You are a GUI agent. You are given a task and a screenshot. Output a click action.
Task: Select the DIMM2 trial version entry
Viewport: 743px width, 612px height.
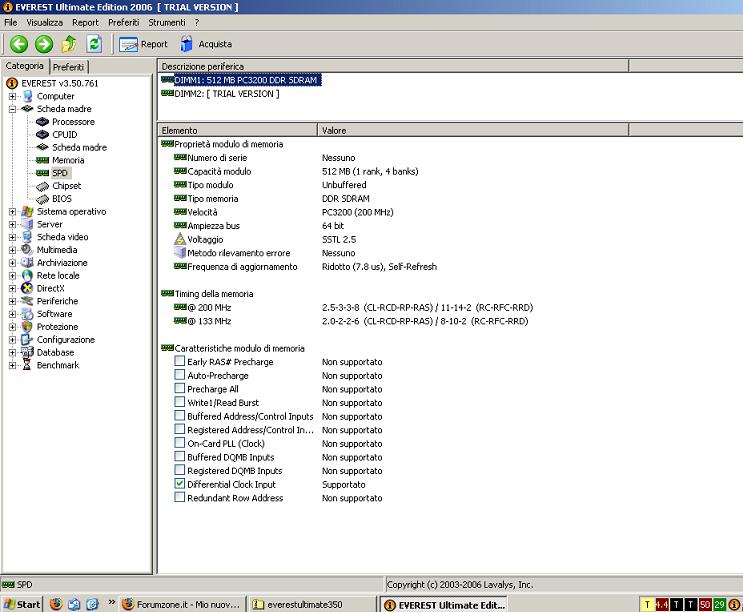pos(226,94)
